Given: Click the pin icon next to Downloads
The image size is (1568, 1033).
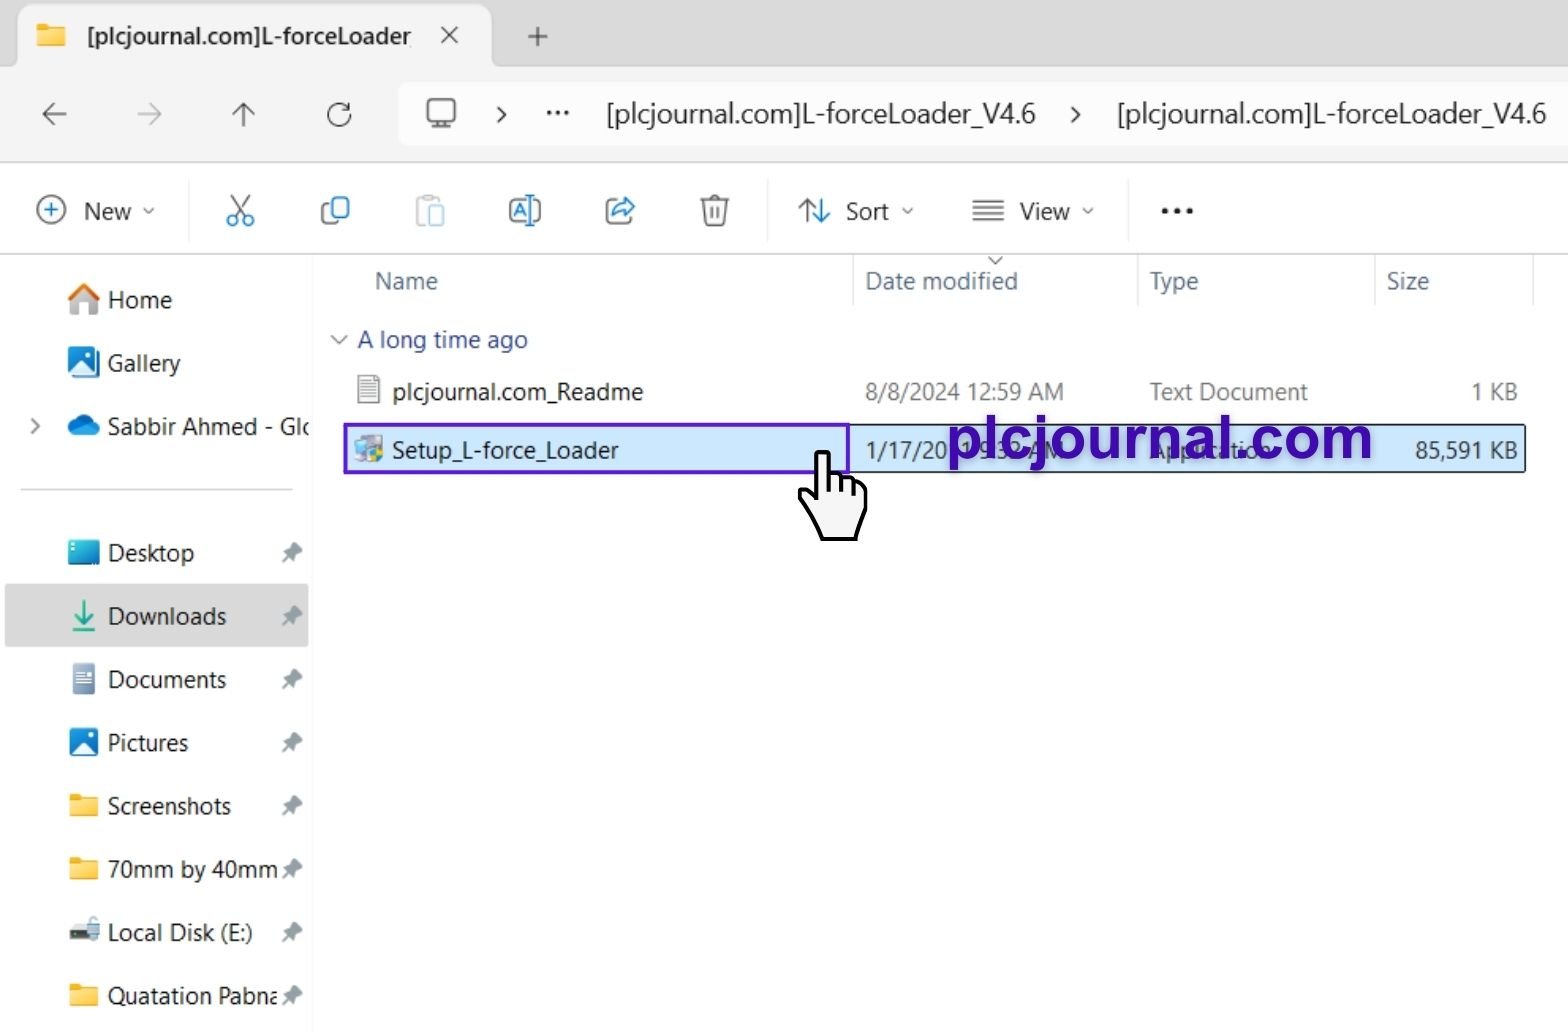Looking at the screenshot, I should coord(291,616).
